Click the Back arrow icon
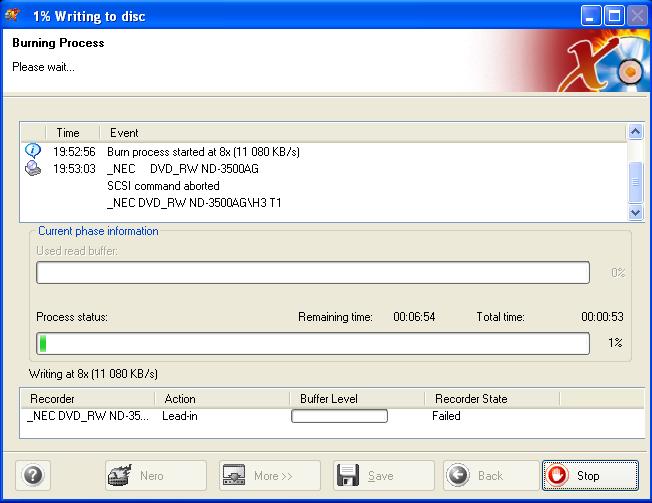 458,475
